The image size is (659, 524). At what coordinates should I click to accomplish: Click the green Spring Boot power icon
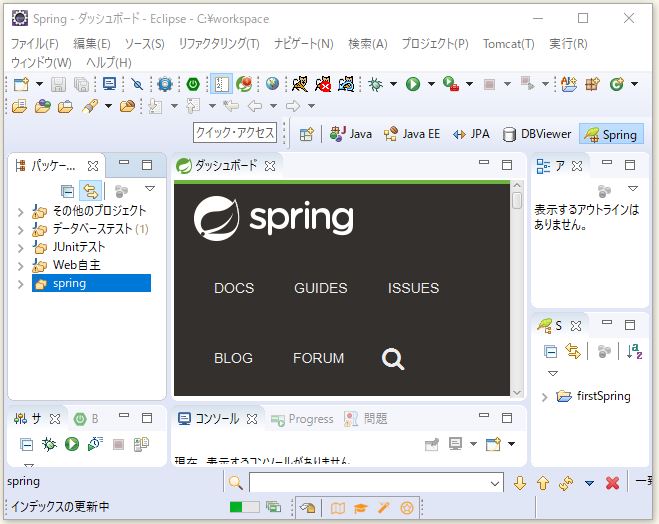pos(193,84)
